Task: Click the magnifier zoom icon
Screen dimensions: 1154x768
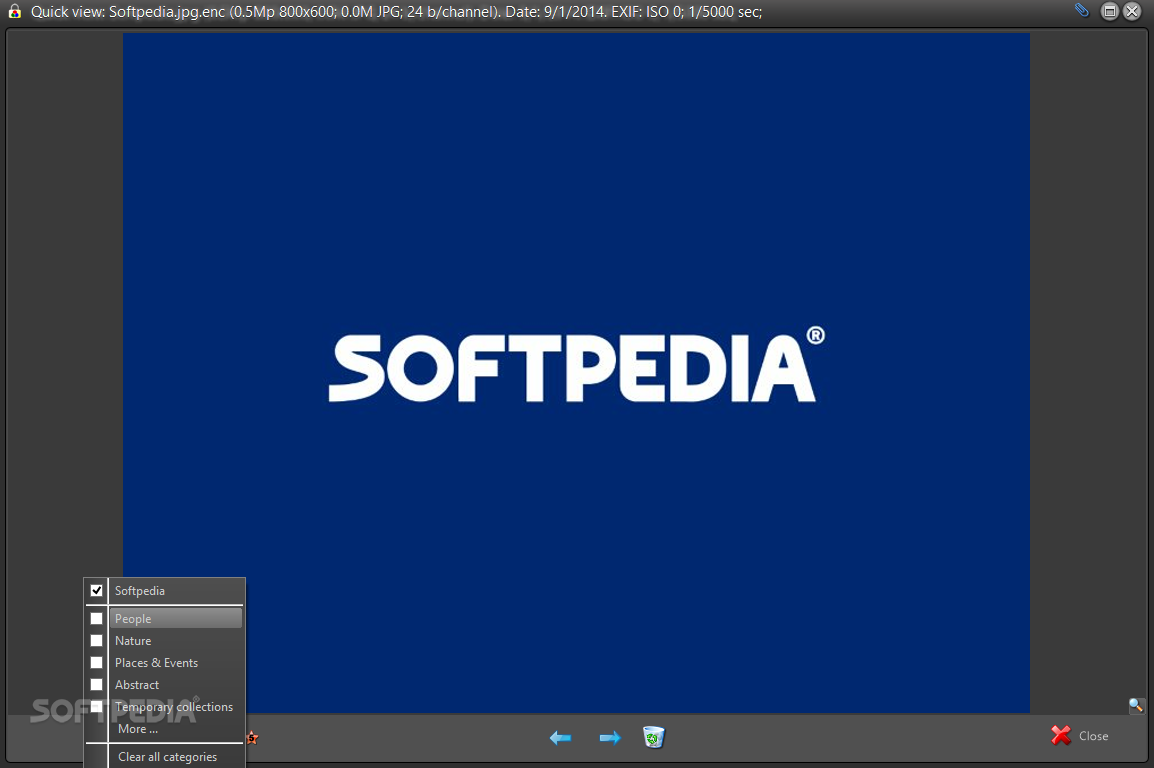Action: pos(1136,705)
